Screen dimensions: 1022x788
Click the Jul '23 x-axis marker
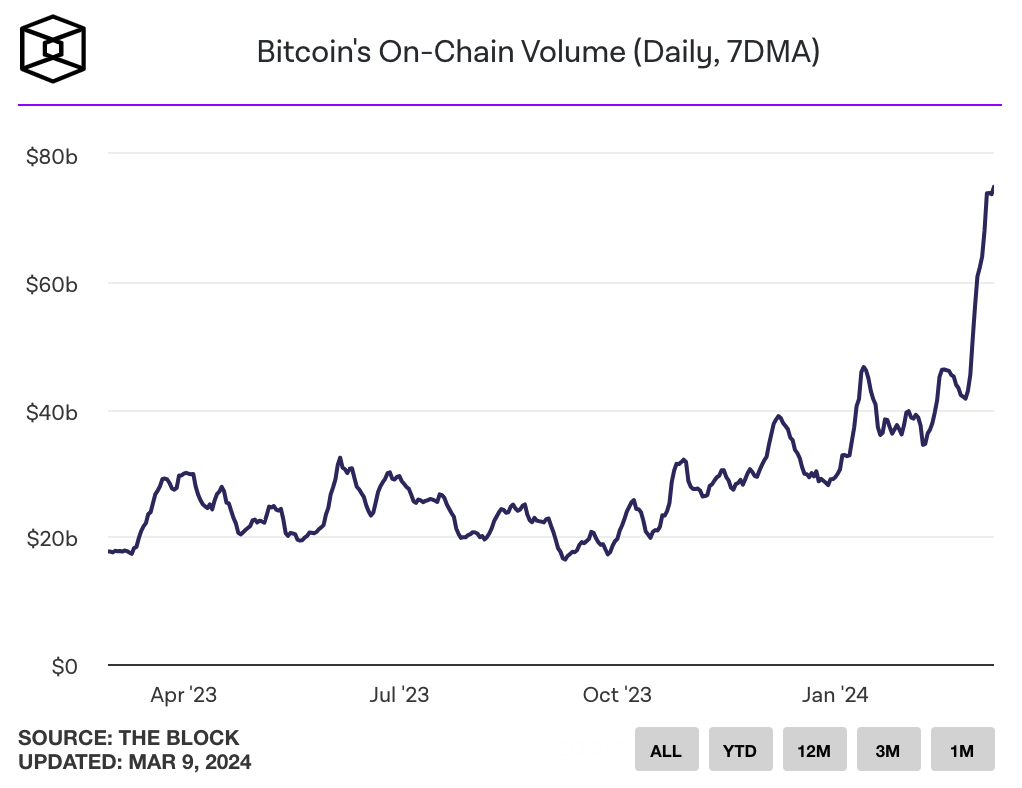click(399, 694)
